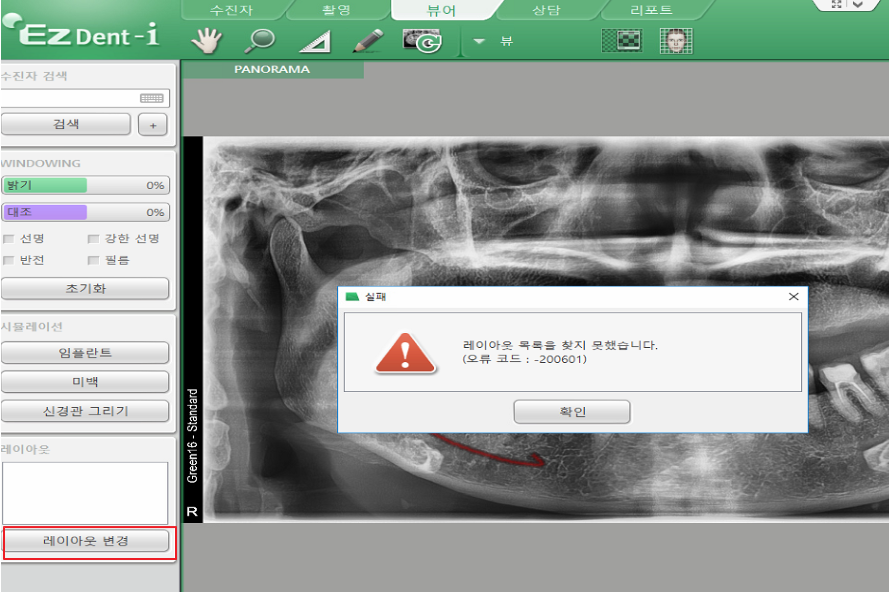Click the image reset camera icon
Image resolution: width=890 pixels, height=592 pixels.
tap(422, 41)
